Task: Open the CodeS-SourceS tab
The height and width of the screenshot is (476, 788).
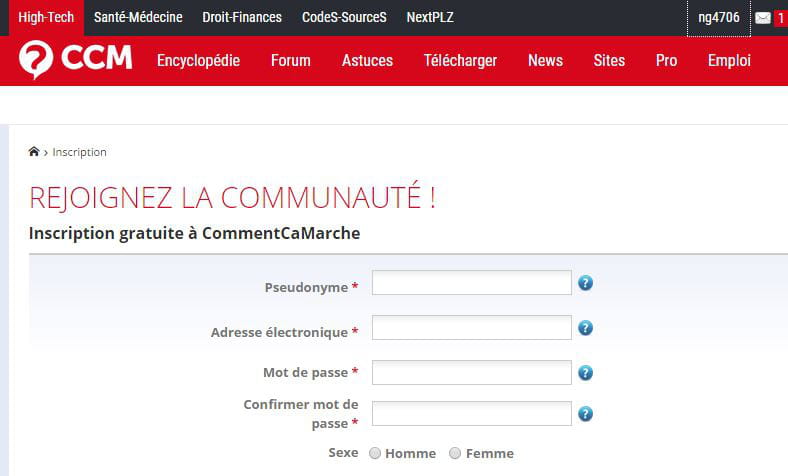Action: [x=344, y=18]
